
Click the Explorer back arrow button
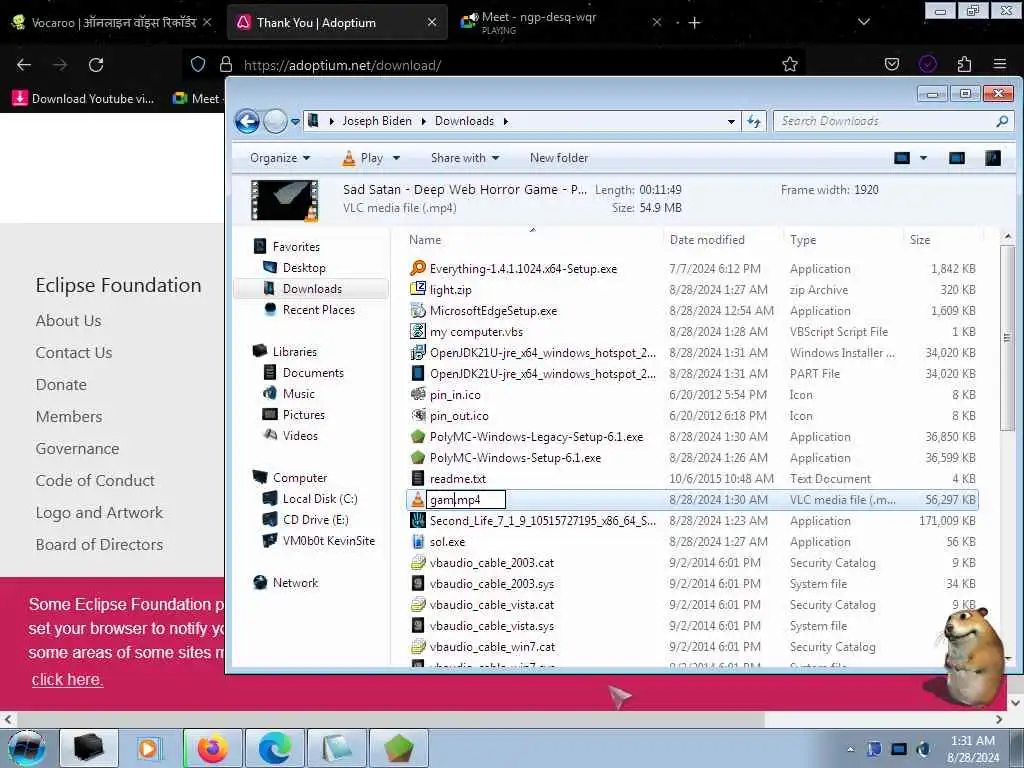tap(247, 121)
